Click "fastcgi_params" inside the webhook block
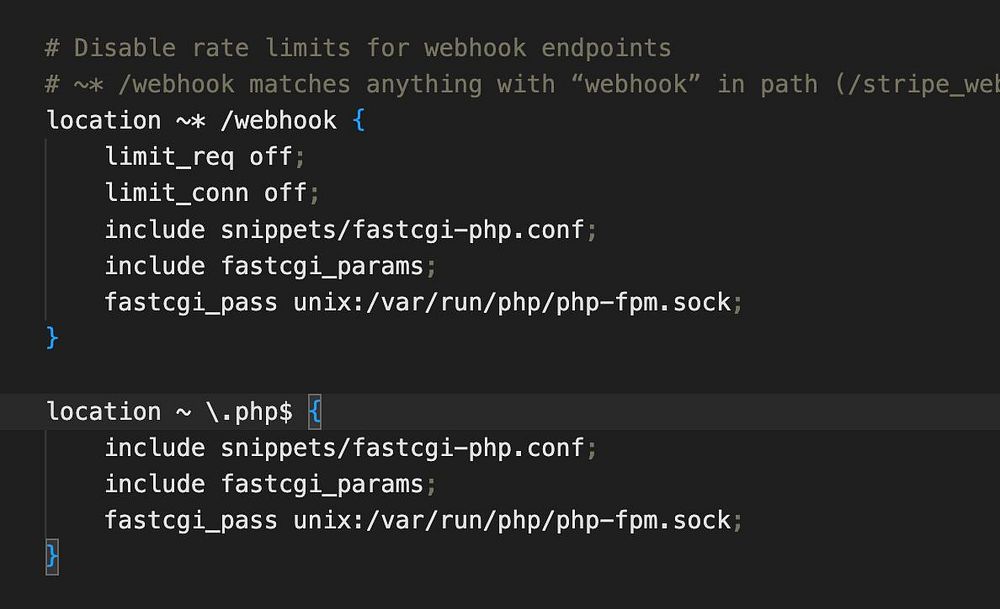Screen dimensions: 1000x609 (322, 266)
